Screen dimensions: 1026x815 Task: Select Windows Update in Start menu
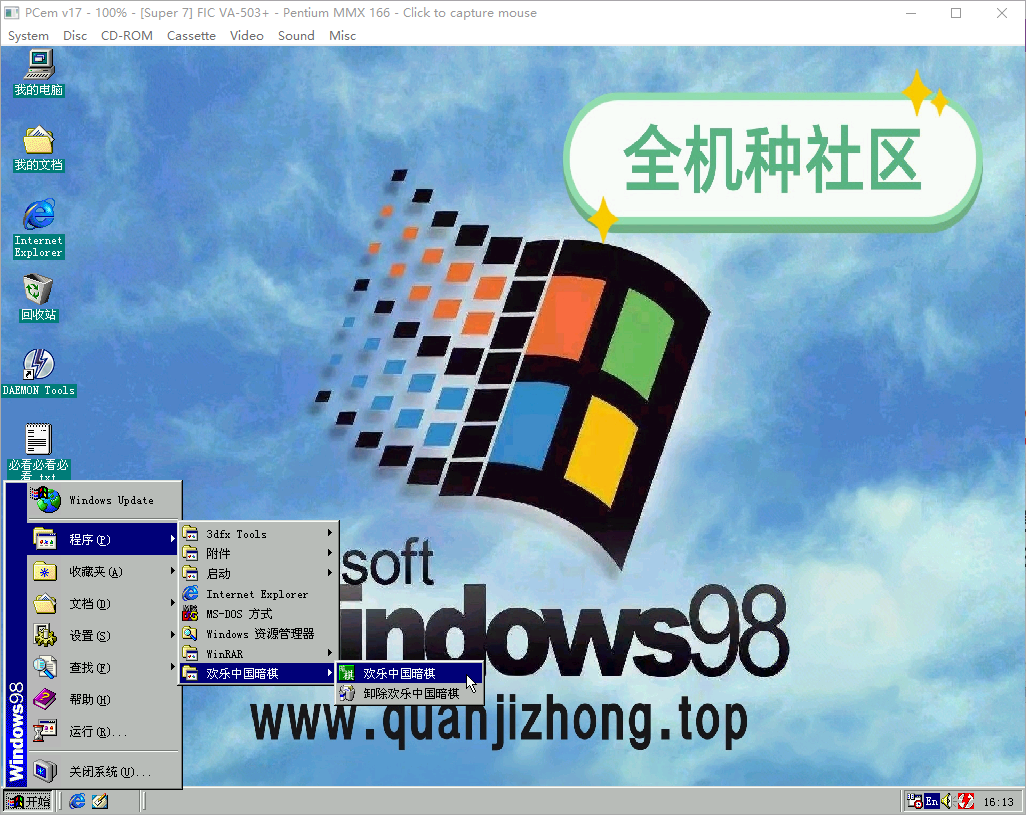pyautogui.click(x=104, y=500)
